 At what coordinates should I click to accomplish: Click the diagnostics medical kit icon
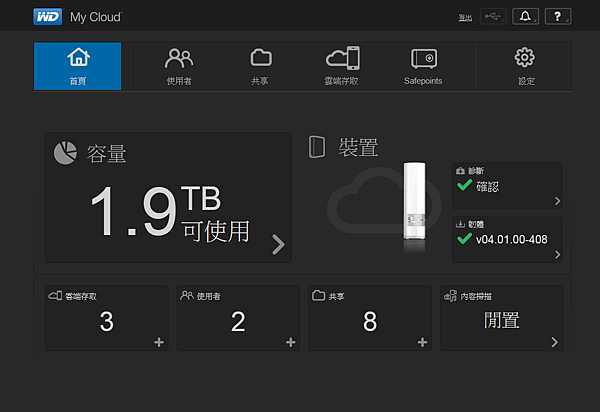(460, 171)
